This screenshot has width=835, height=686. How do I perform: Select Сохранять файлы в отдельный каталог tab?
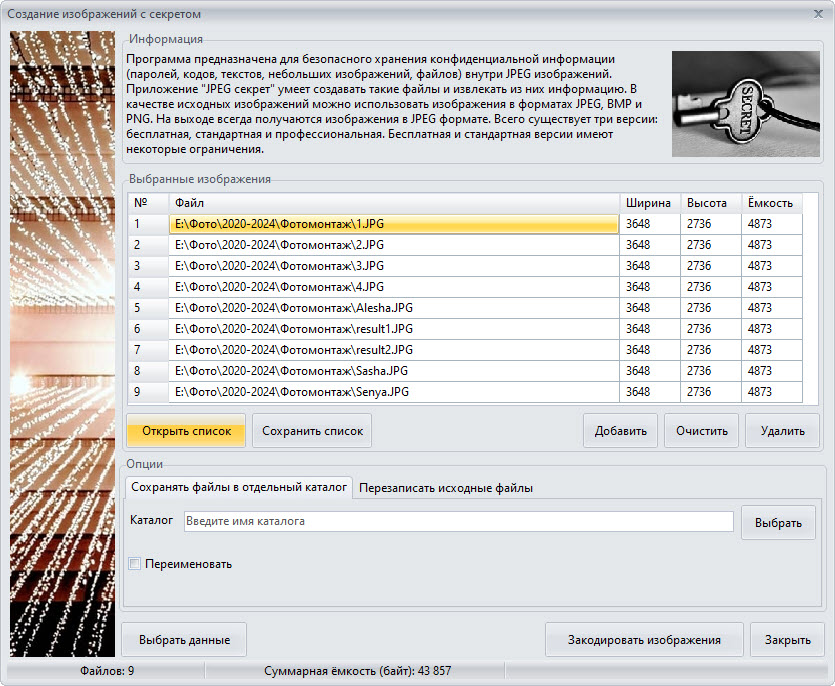pos(239,488)
